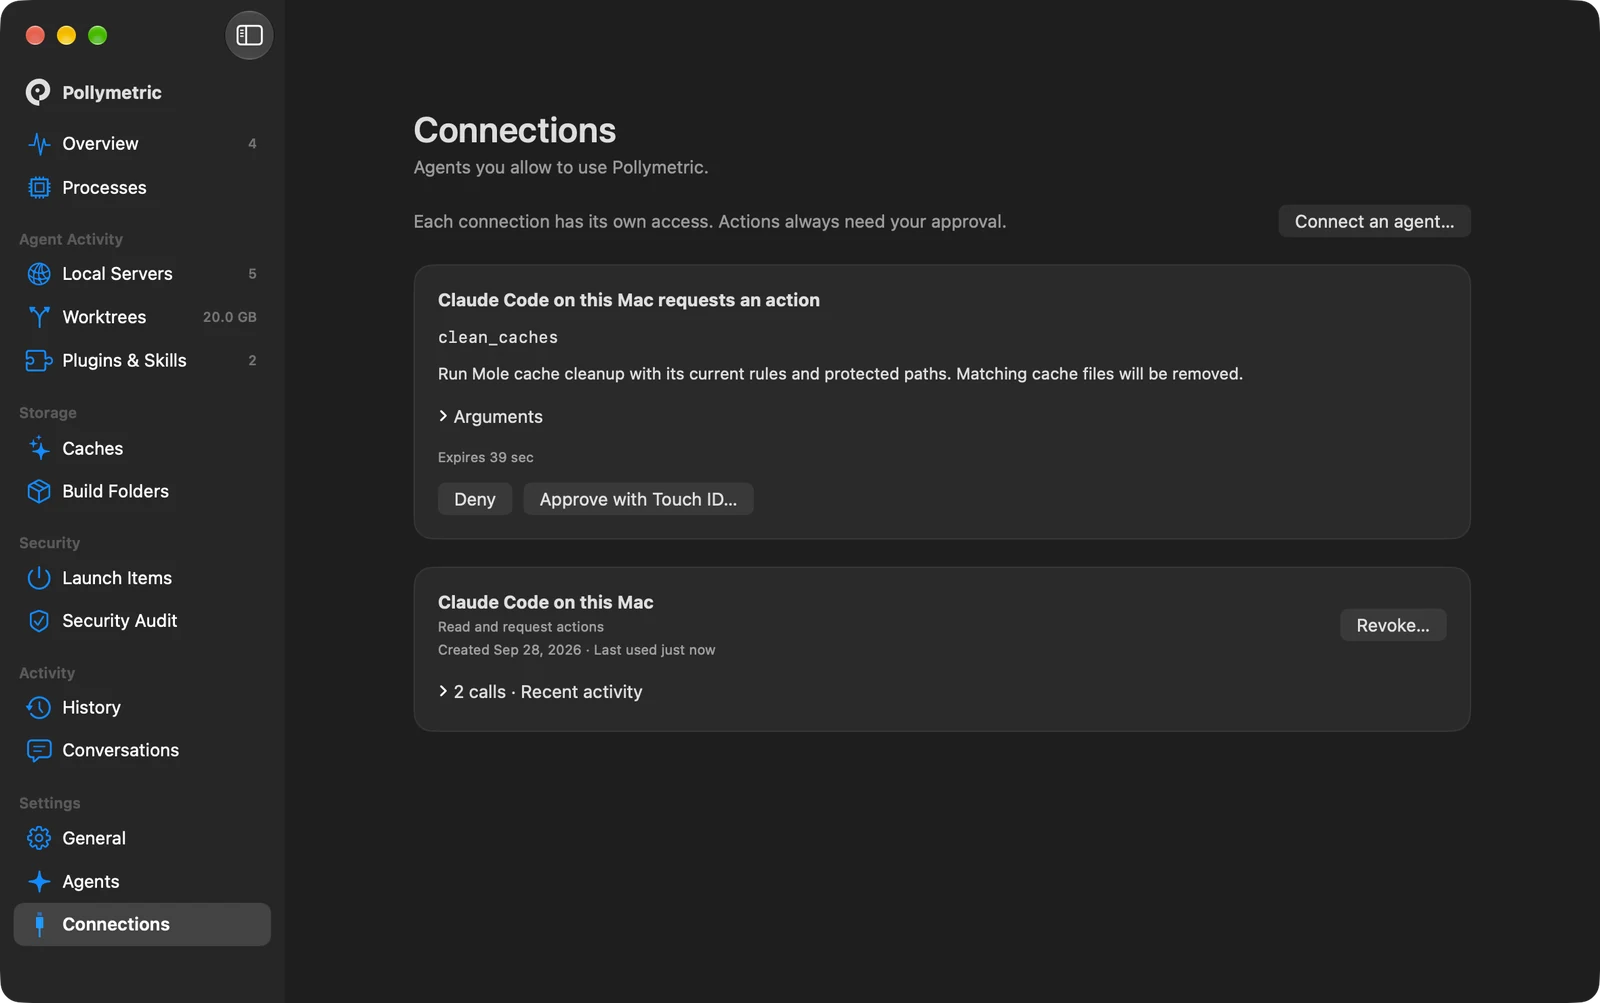This screenshot has height=1003, width=1600.
Task: Click the Plugins & Skills puzzle icon
Action: (x=39, y=361)
